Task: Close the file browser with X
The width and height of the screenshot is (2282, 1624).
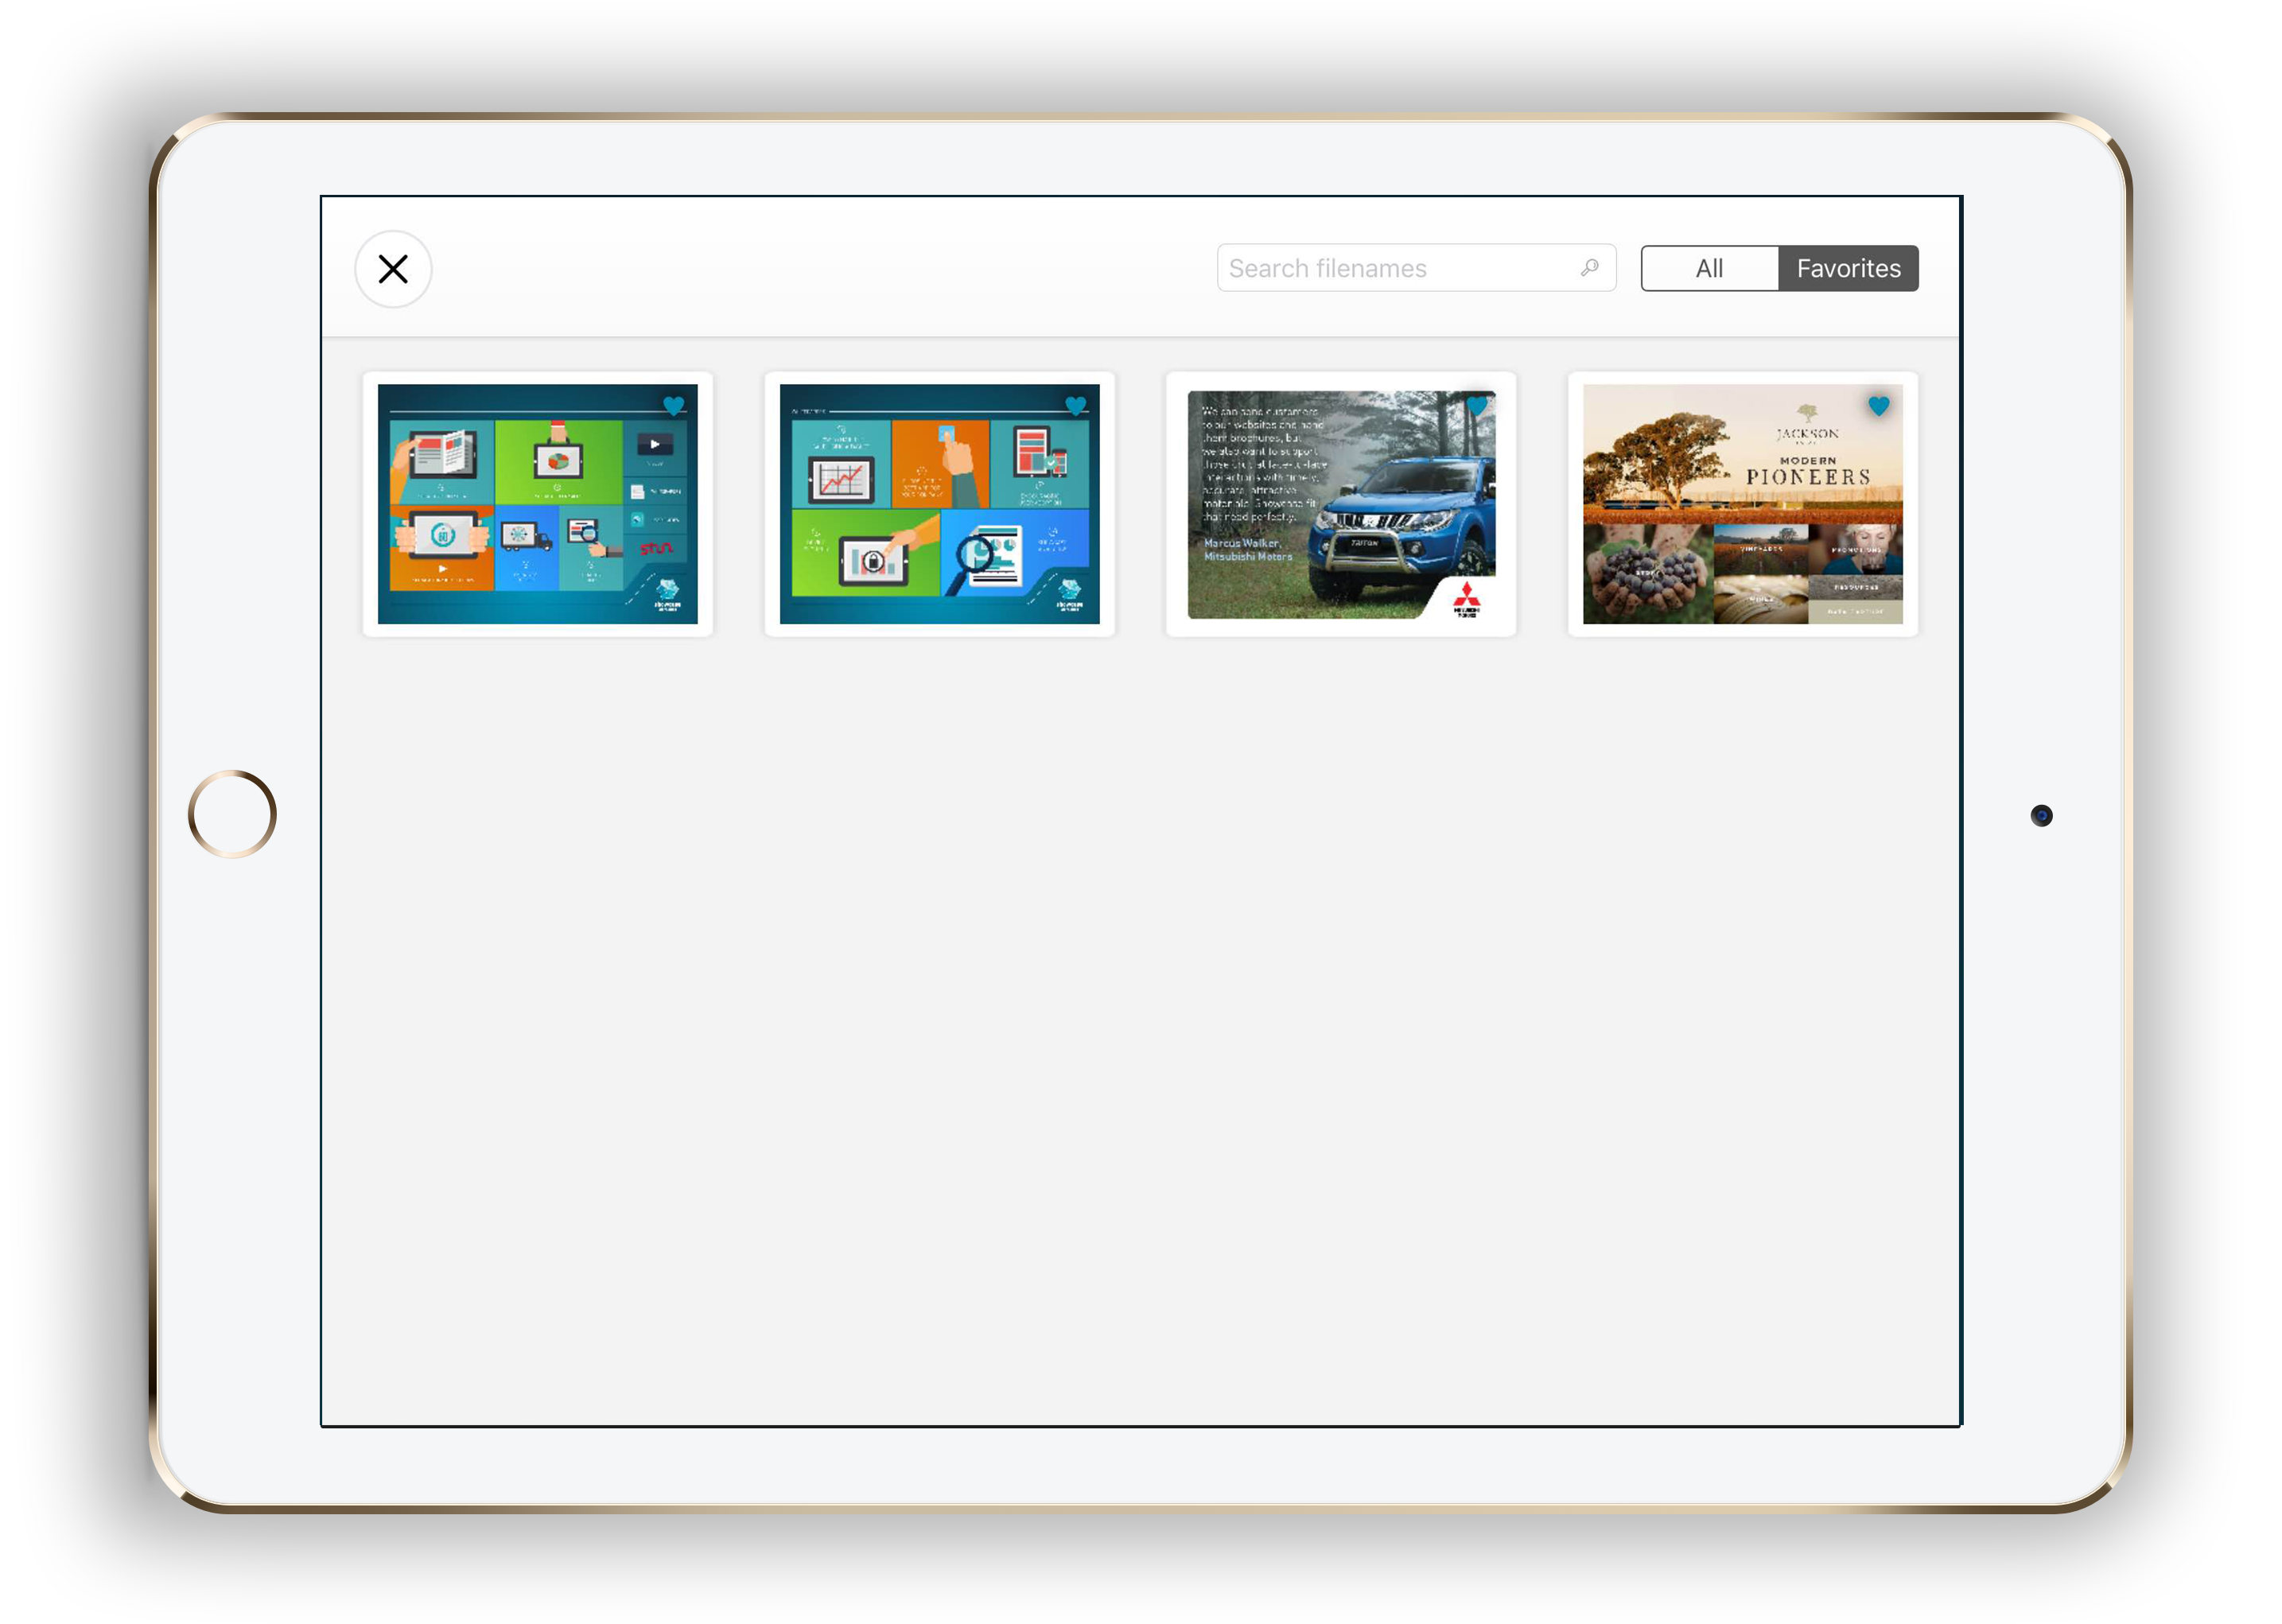Action: 393,269
